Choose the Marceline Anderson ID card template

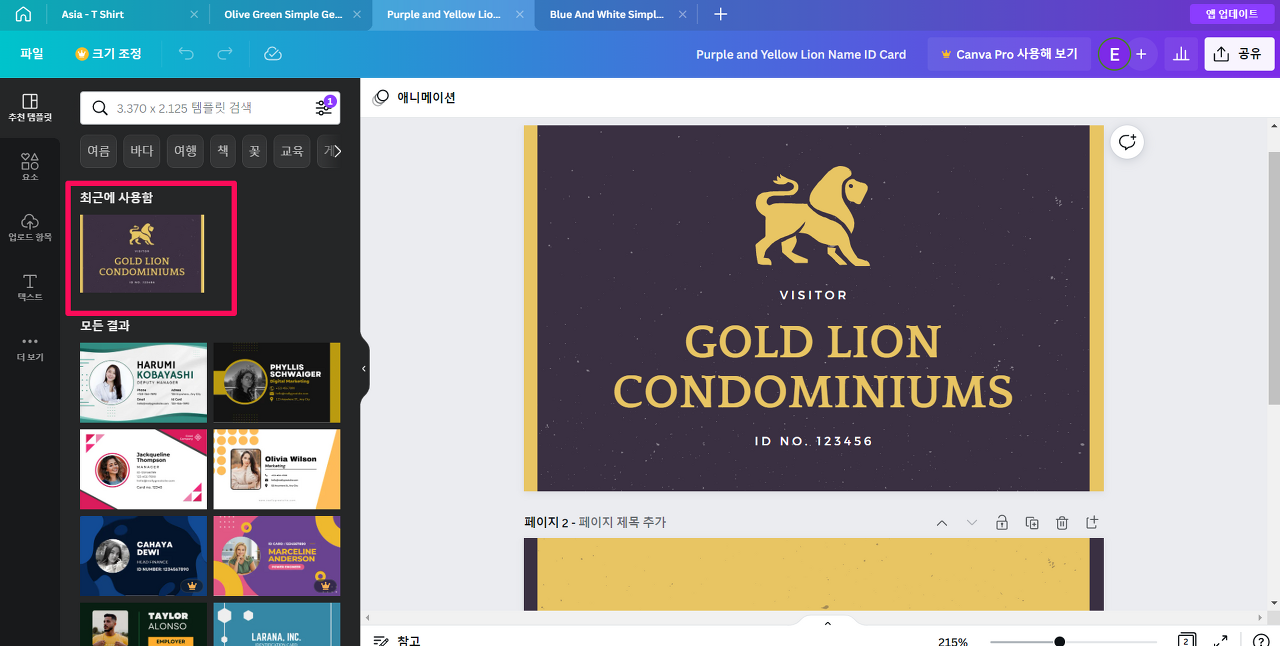[x=277, y=555]
